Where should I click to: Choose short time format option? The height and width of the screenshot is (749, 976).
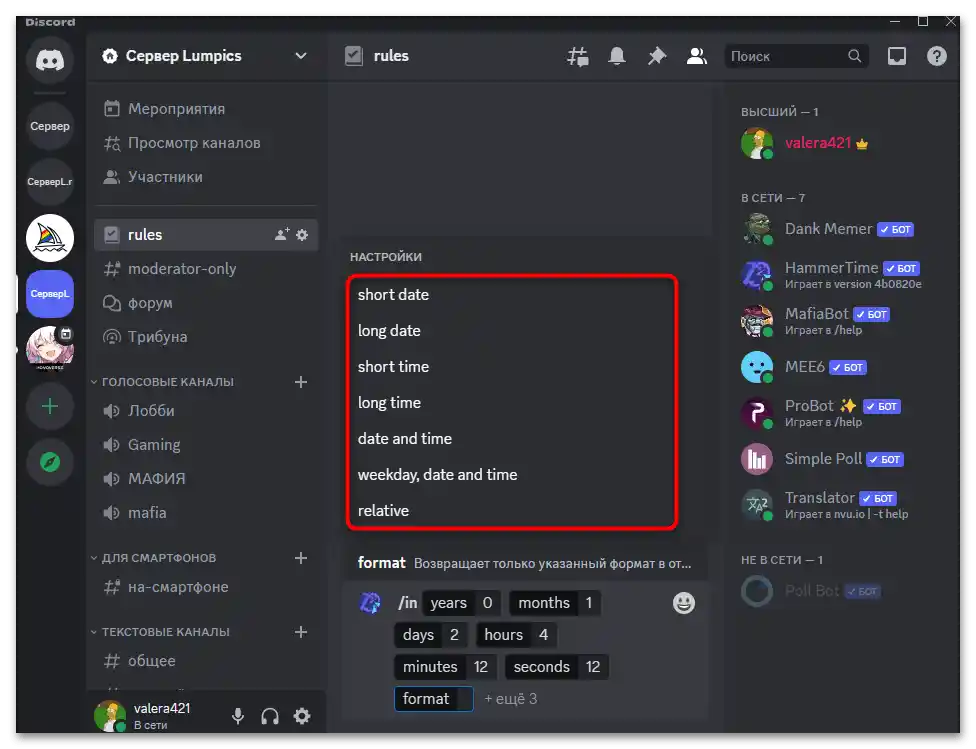512,367
